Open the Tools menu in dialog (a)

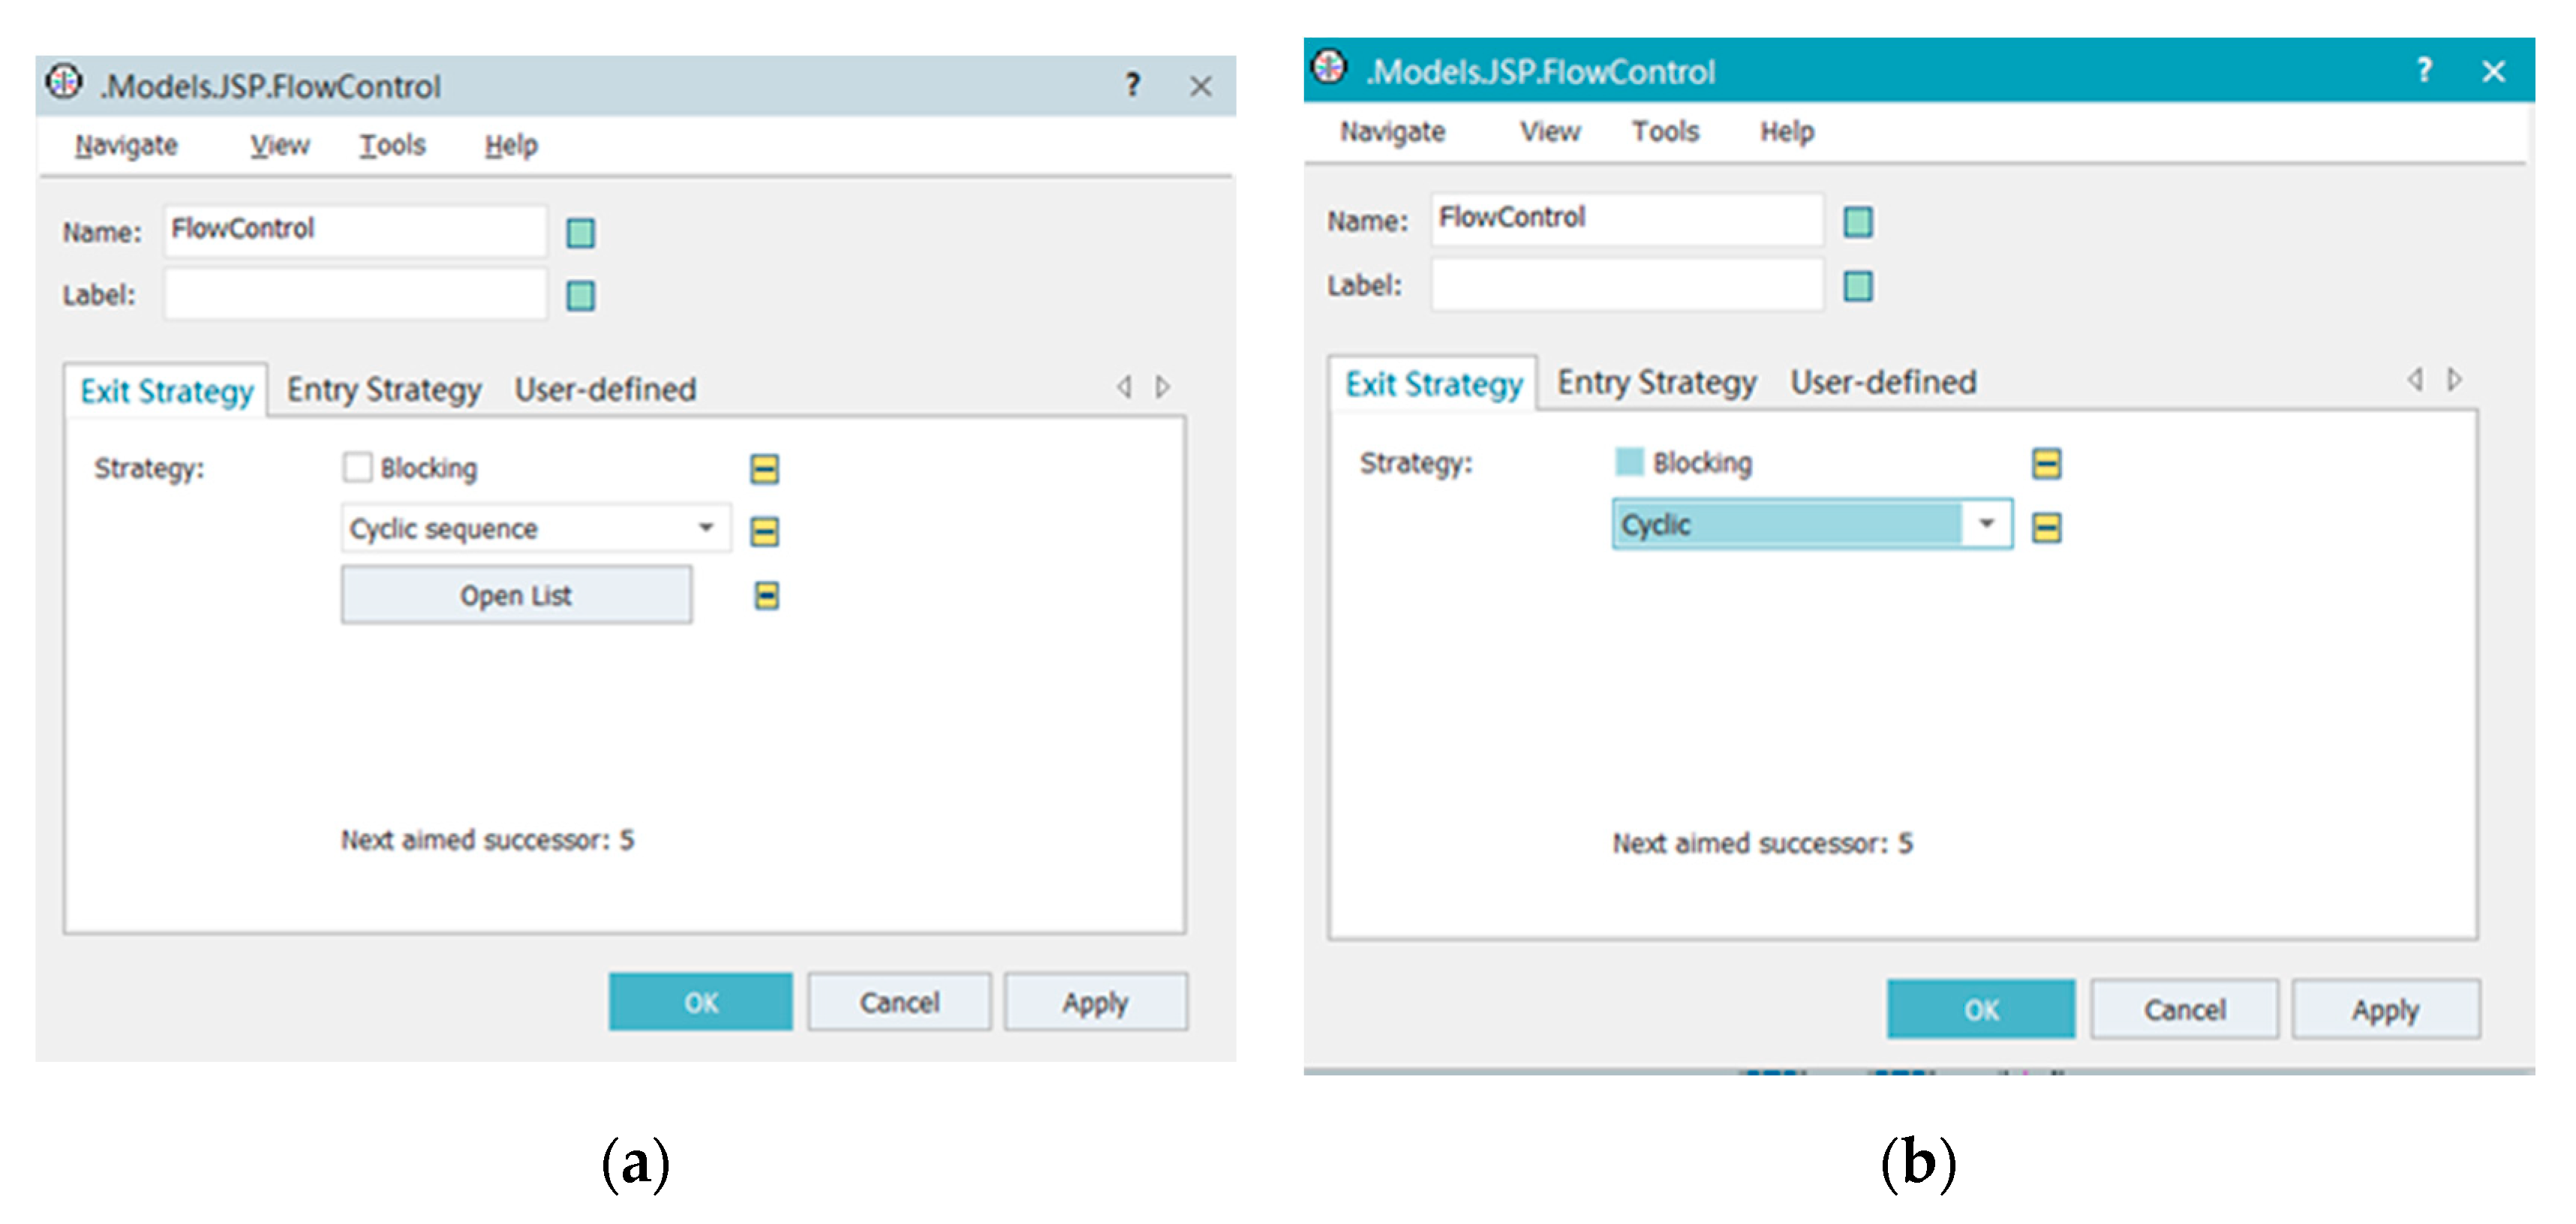tap(393, 146)
